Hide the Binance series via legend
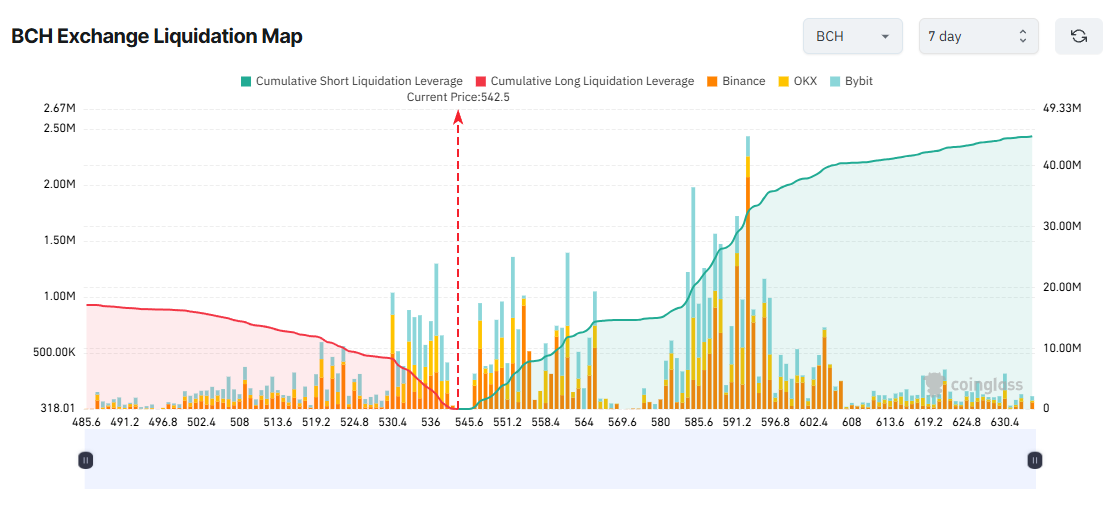The height and width of the screenshot is (505, 1111). click(743, 81)
